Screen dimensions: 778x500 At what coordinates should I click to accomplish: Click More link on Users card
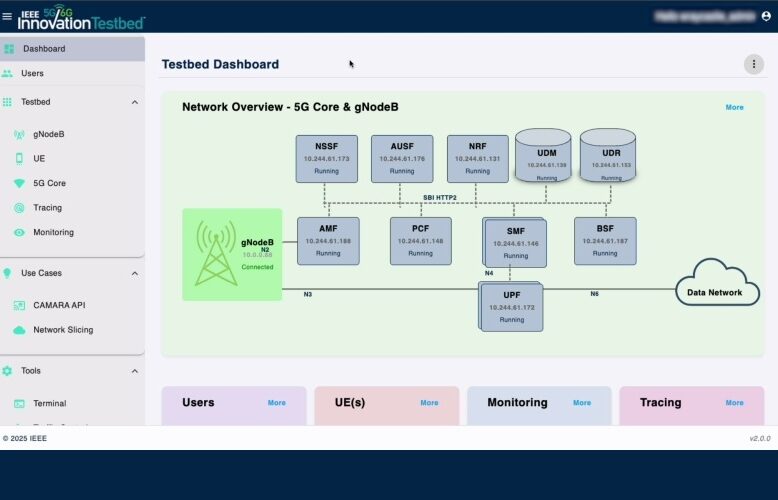[x=276, y=403]
